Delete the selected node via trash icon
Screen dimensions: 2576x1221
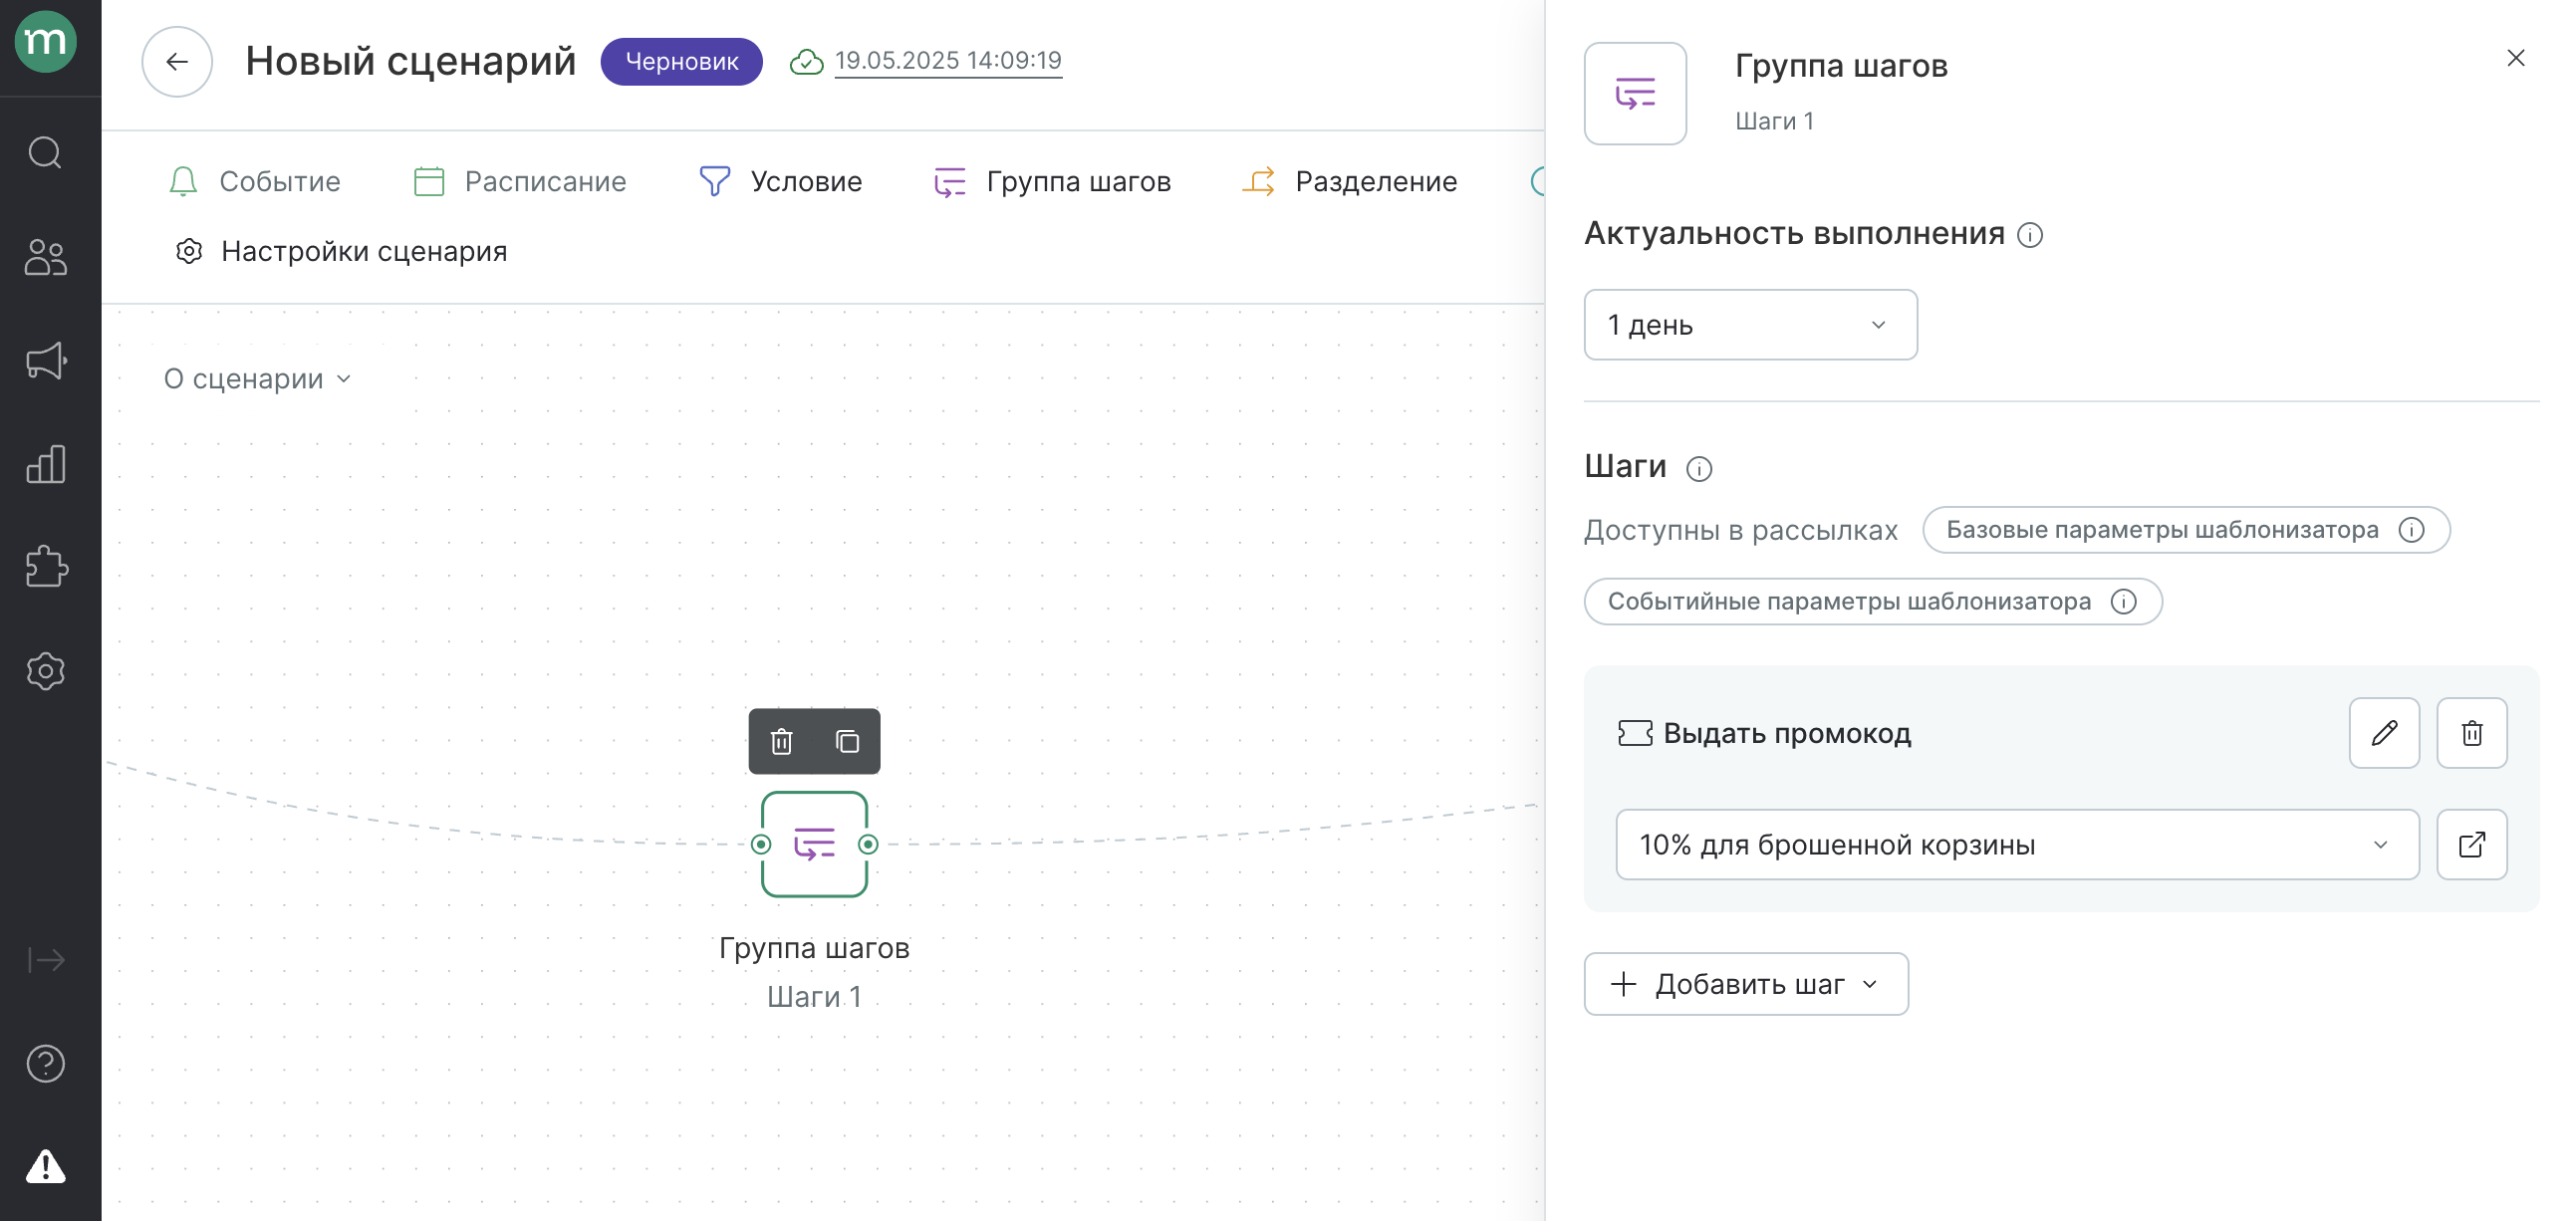pyautogui.click(x=782, y=742)
